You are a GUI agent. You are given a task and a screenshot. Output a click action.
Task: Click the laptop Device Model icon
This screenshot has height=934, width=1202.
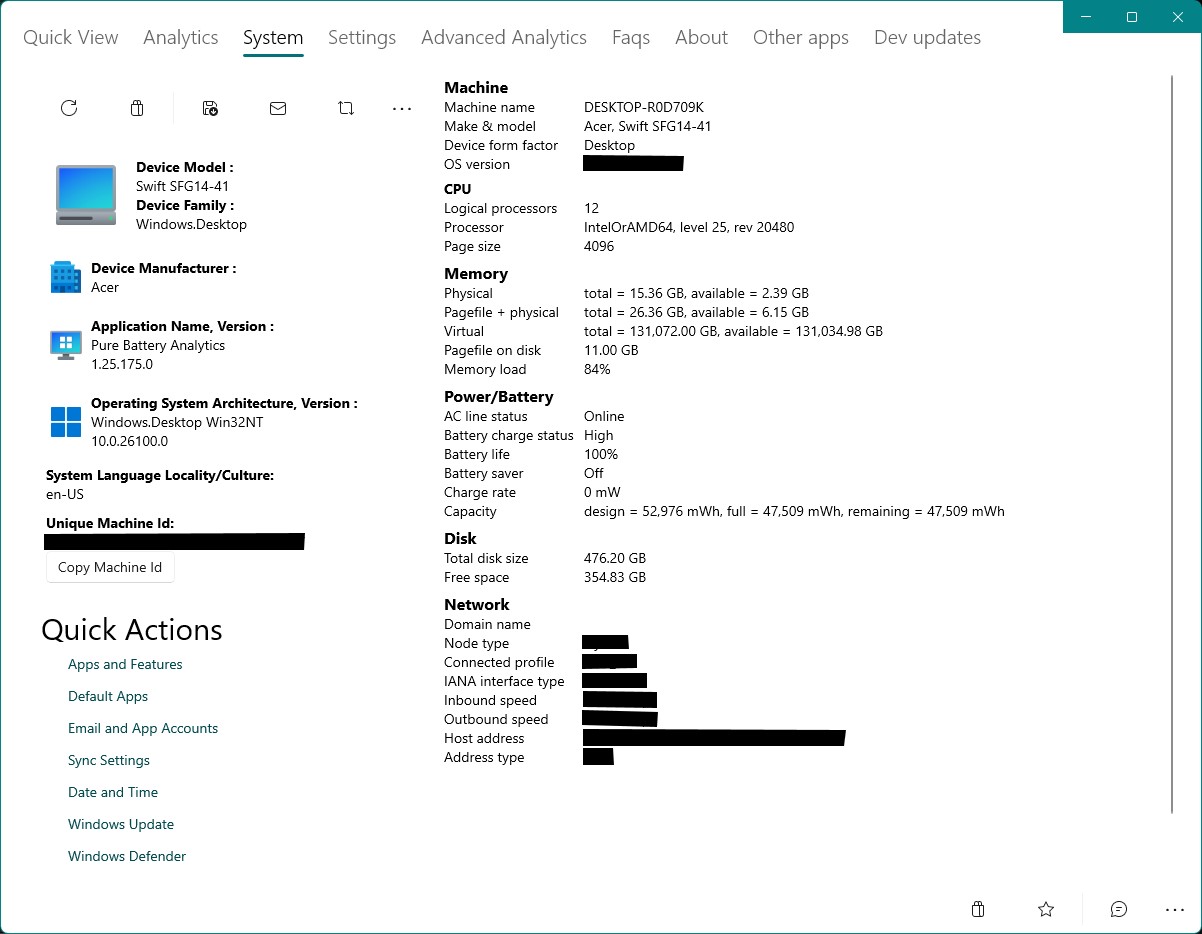[86, 195]
